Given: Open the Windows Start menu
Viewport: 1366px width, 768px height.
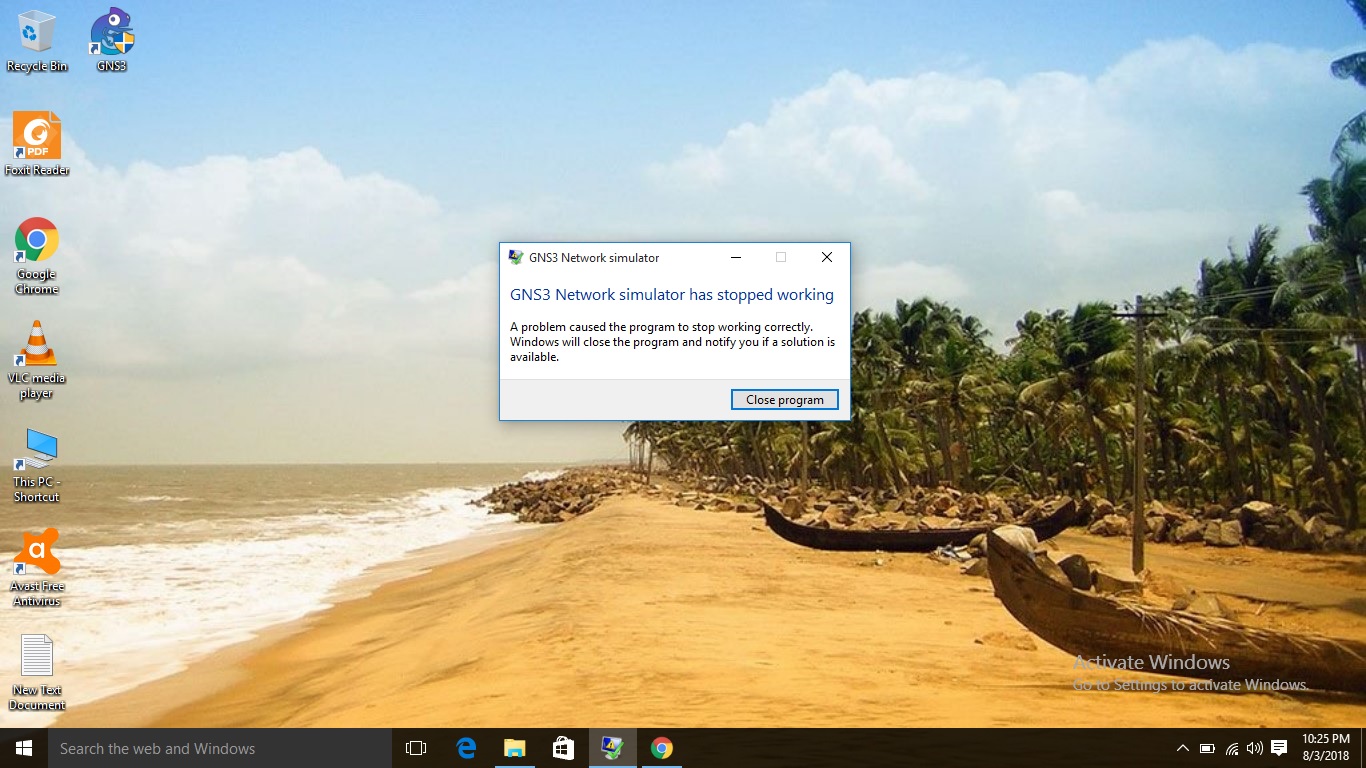Looking at the screenshot, I should click(24, 748).
